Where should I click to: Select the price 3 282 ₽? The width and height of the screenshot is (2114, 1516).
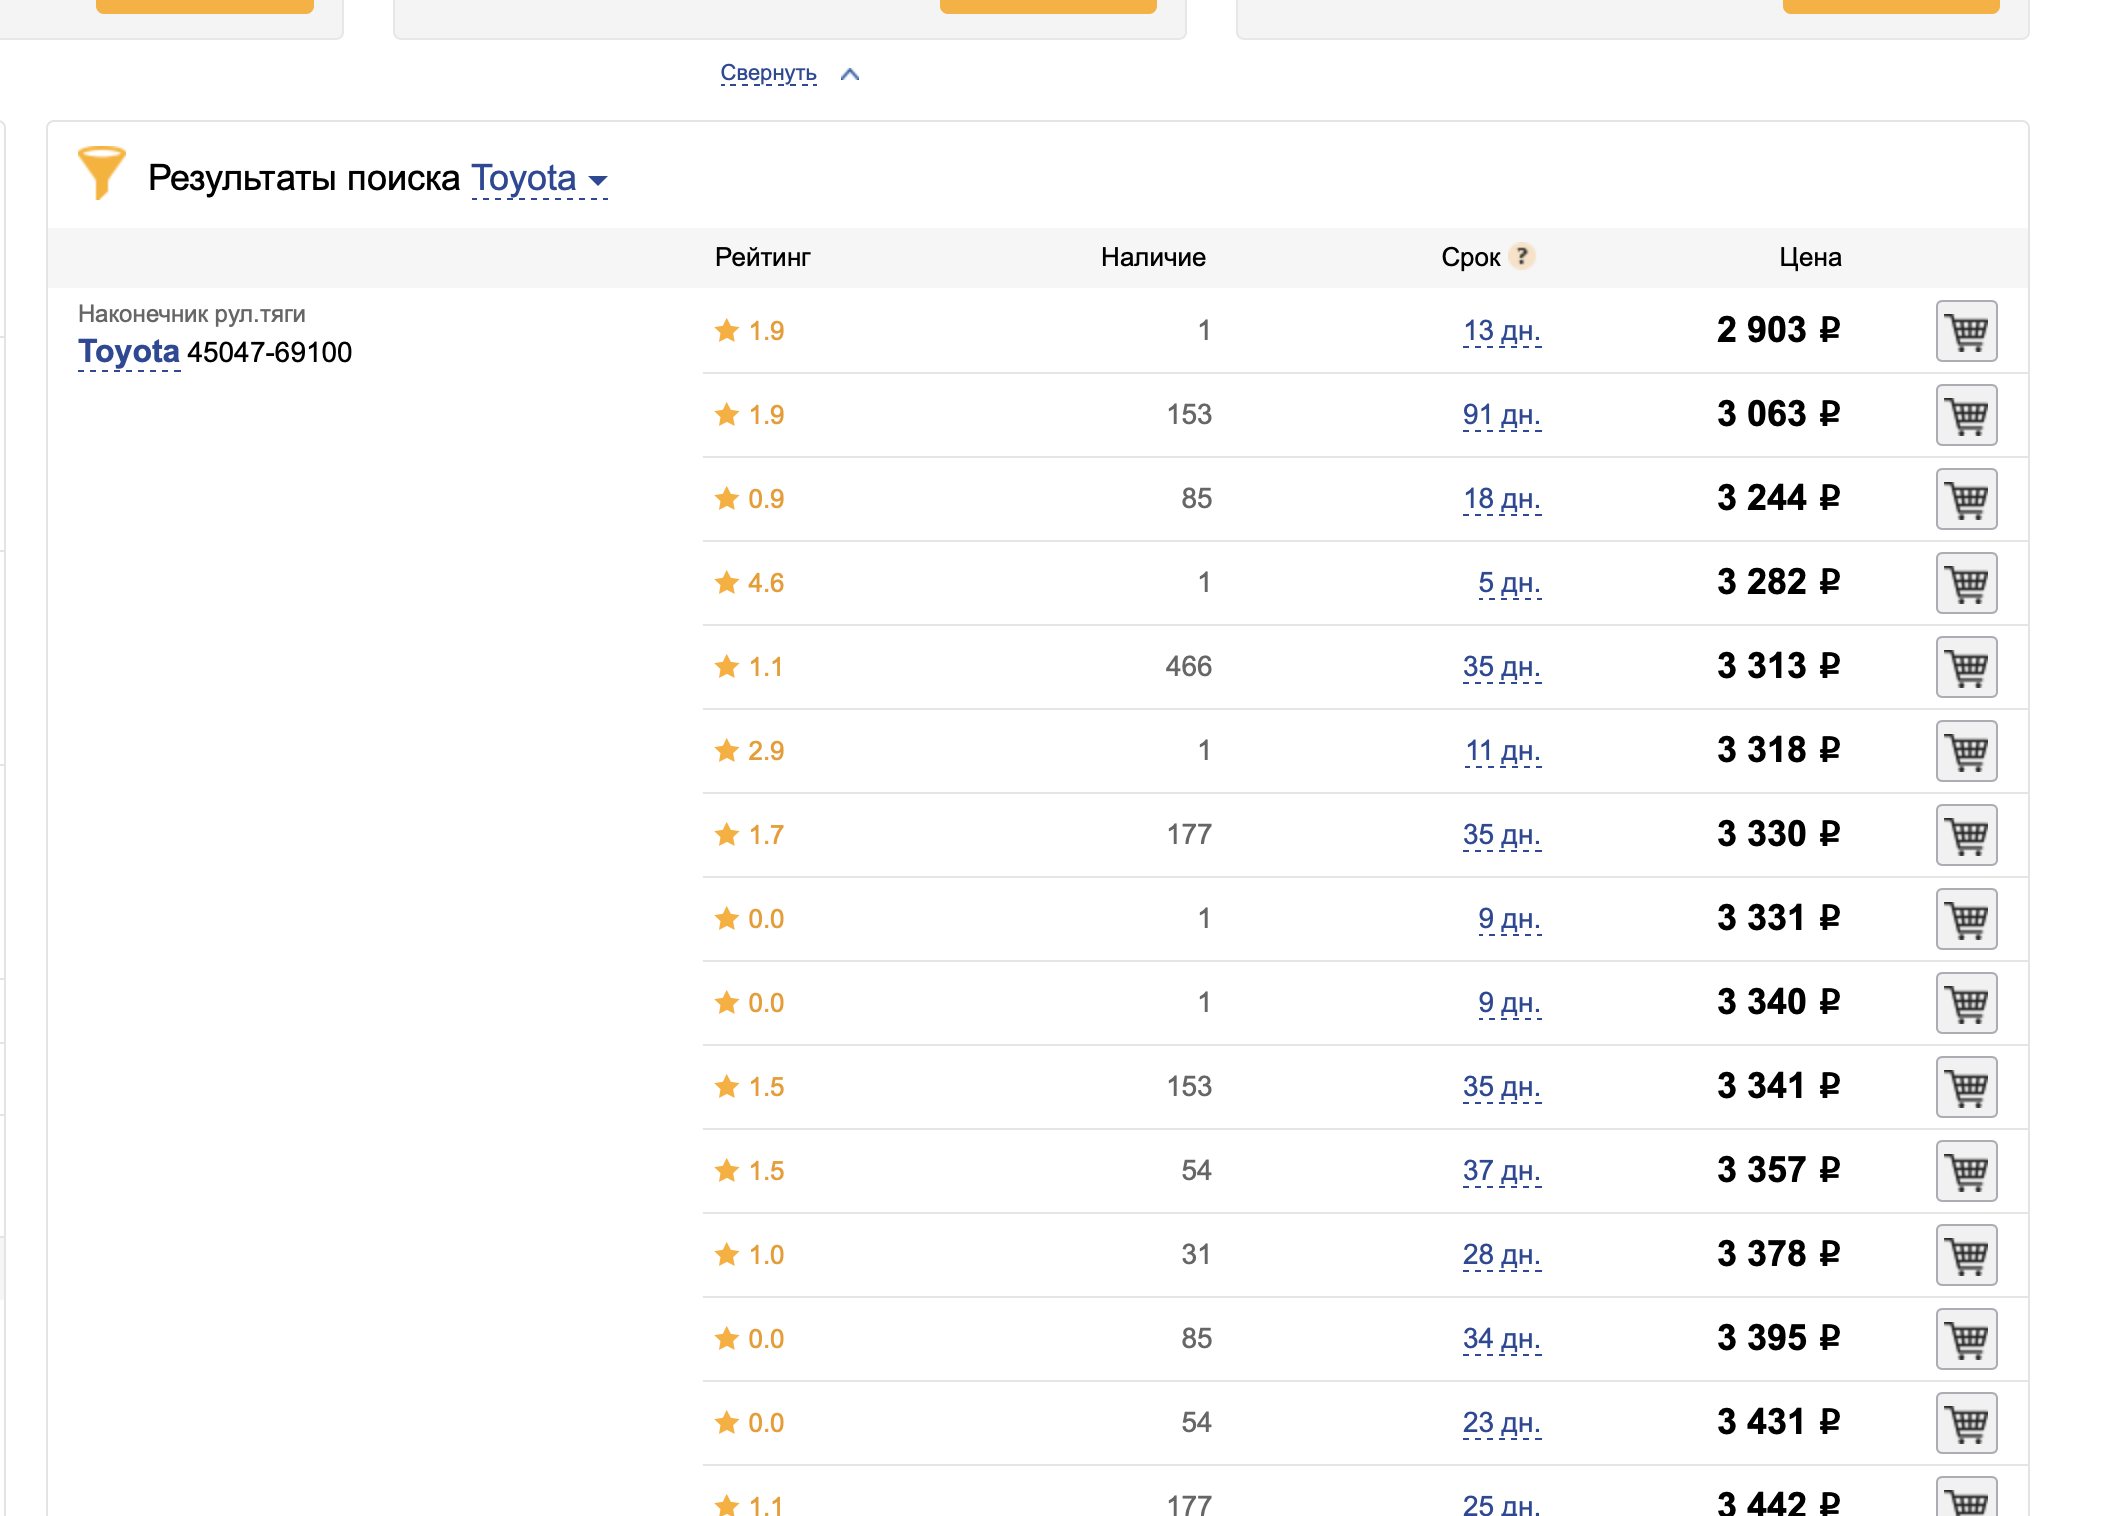[x=1778, y=582]
